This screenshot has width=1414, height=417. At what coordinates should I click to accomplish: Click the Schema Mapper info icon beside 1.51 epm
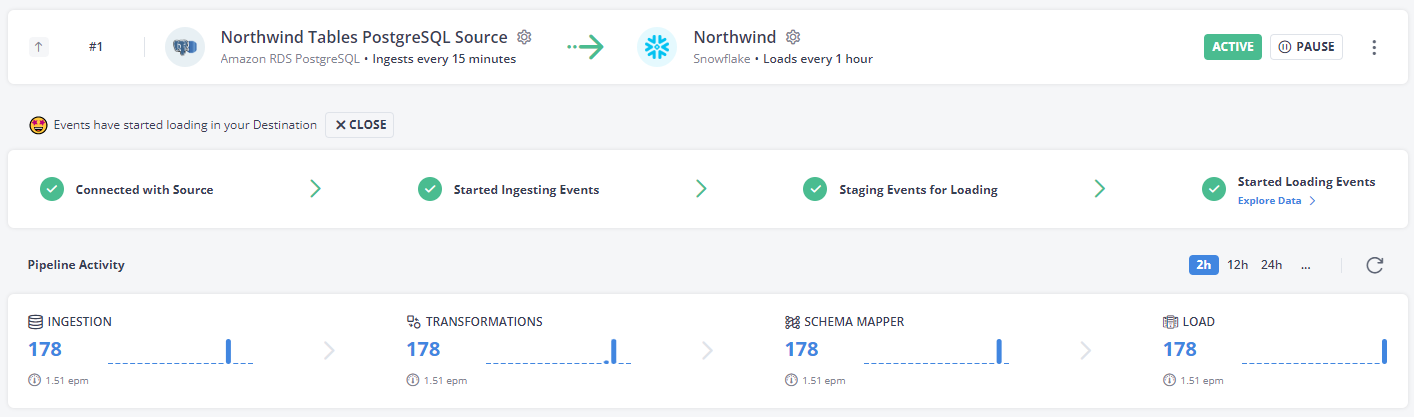tap(791, 380)
